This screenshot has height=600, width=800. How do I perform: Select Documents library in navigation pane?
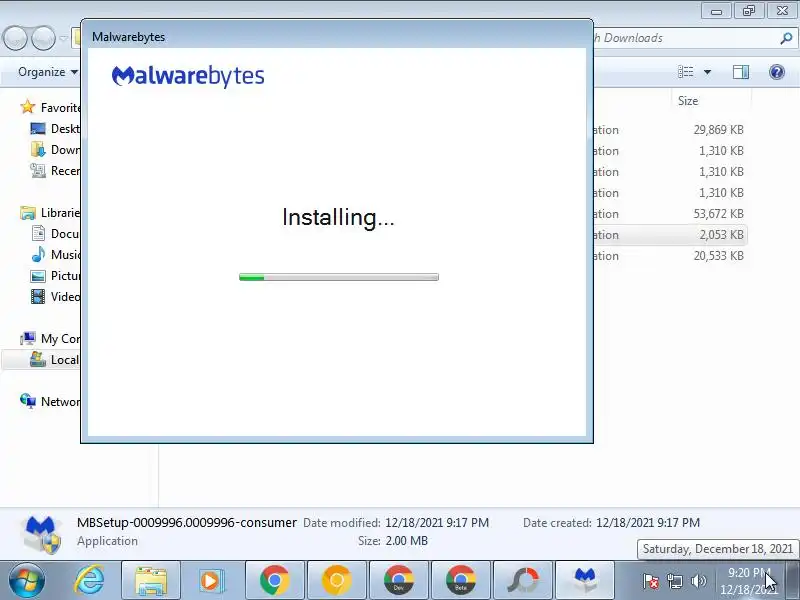pos(55,234)
